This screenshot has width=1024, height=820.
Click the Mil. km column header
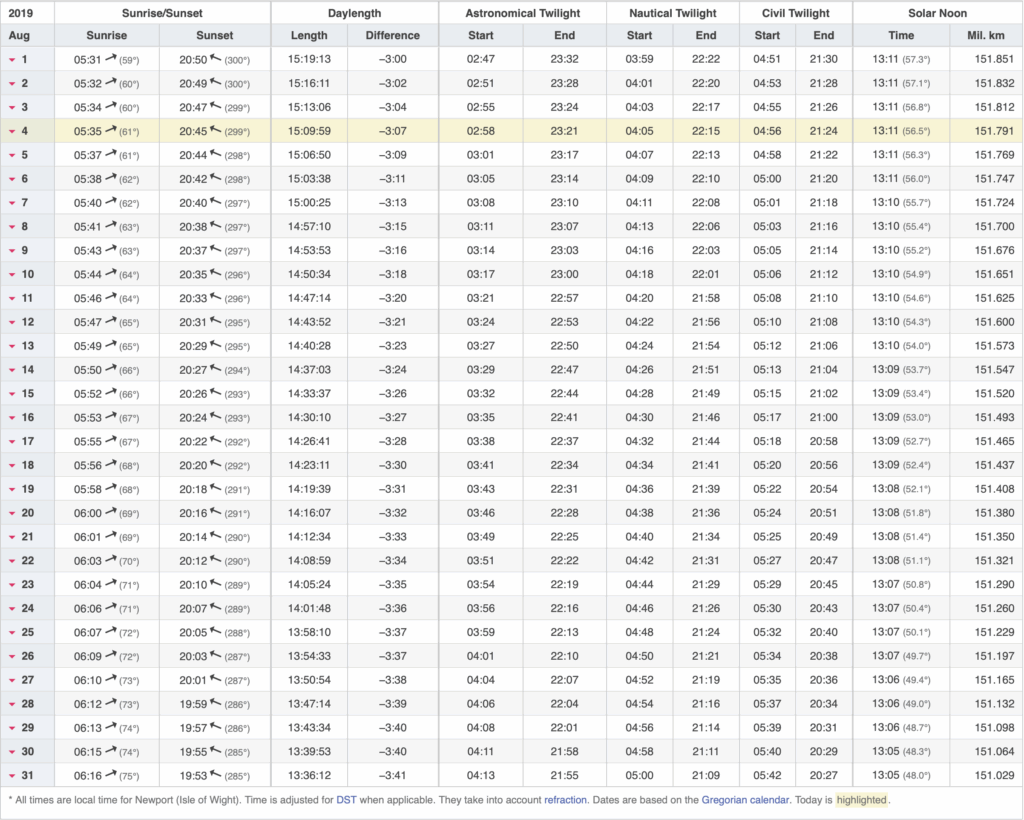pyautogui.click(x=985, y=35)
